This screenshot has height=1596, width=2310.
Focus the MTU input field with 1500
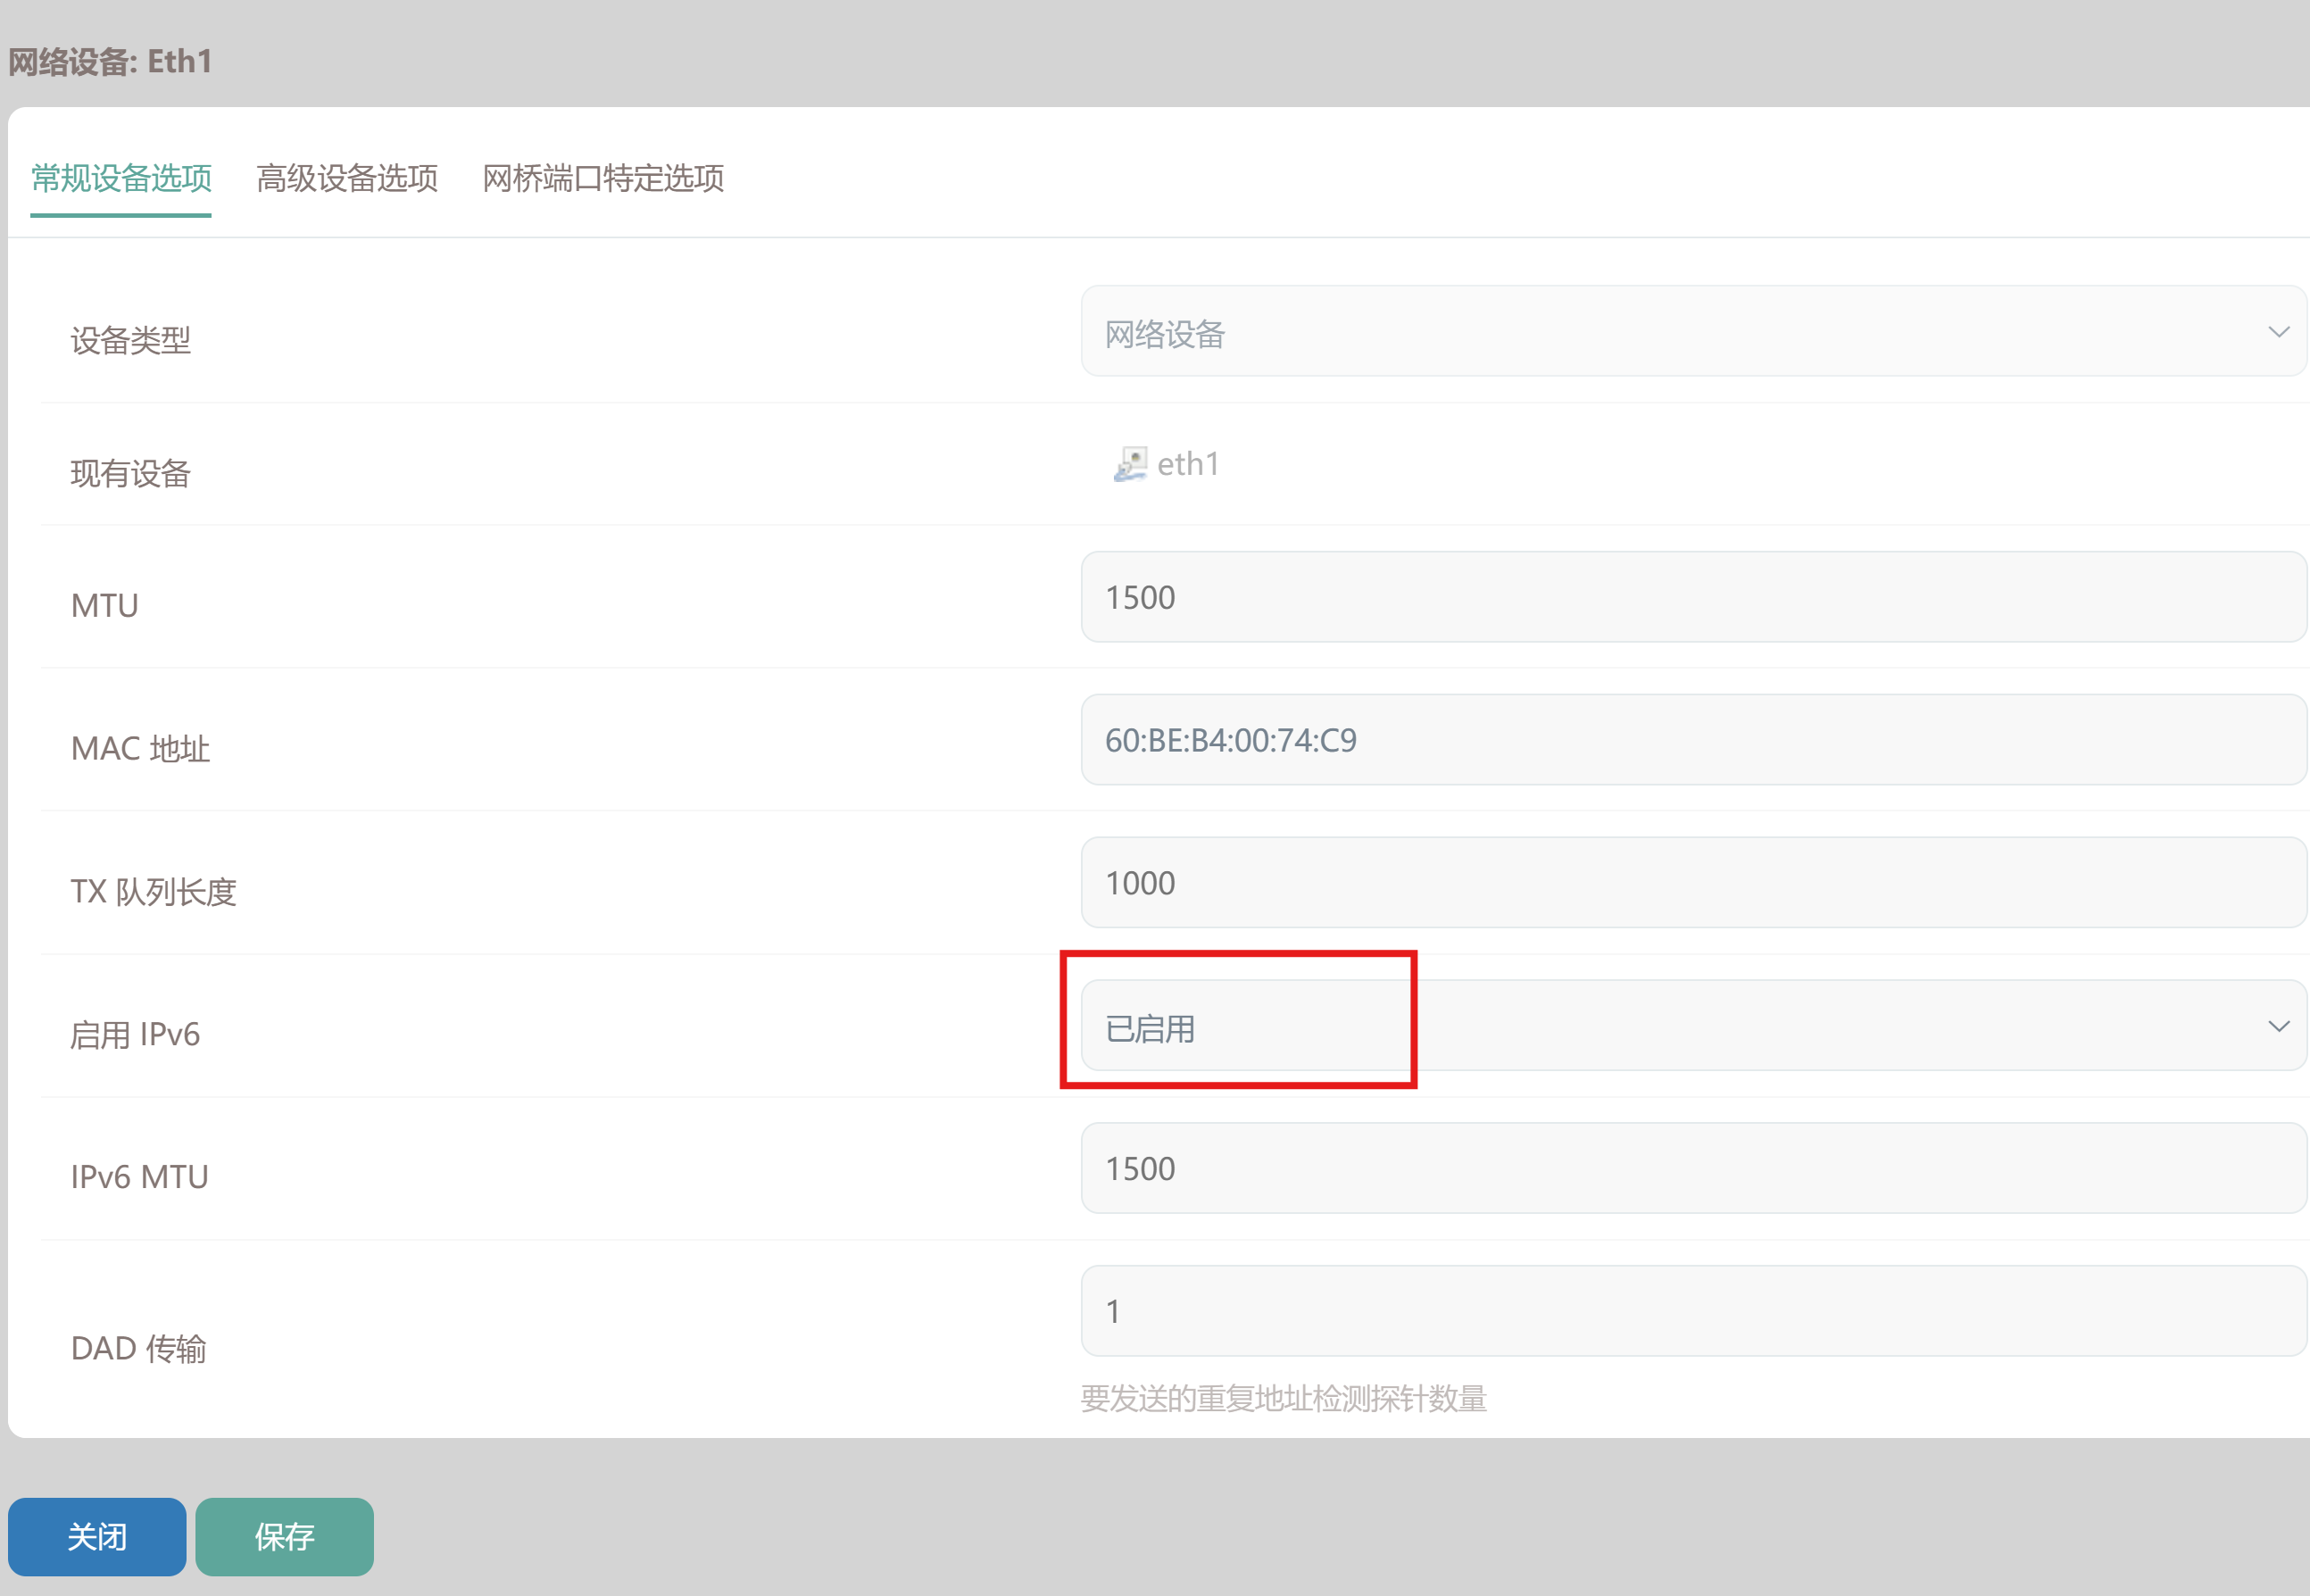[x=1693, y=597]
